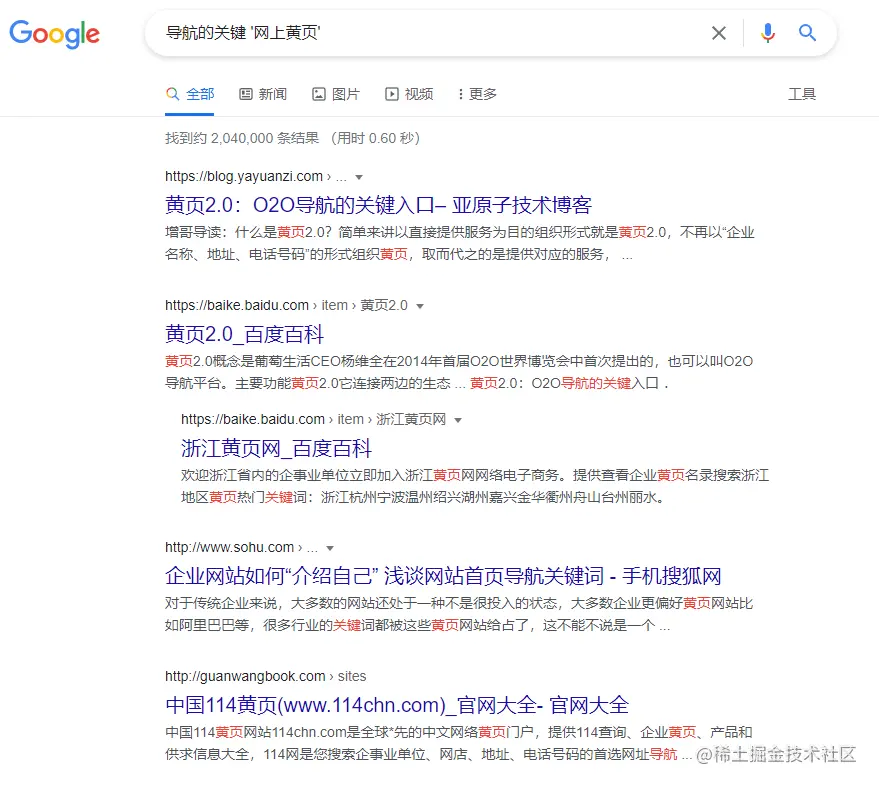Screen dimensions: 879x787
Task: Click the blue magnifier search icon
Action: 807,33
